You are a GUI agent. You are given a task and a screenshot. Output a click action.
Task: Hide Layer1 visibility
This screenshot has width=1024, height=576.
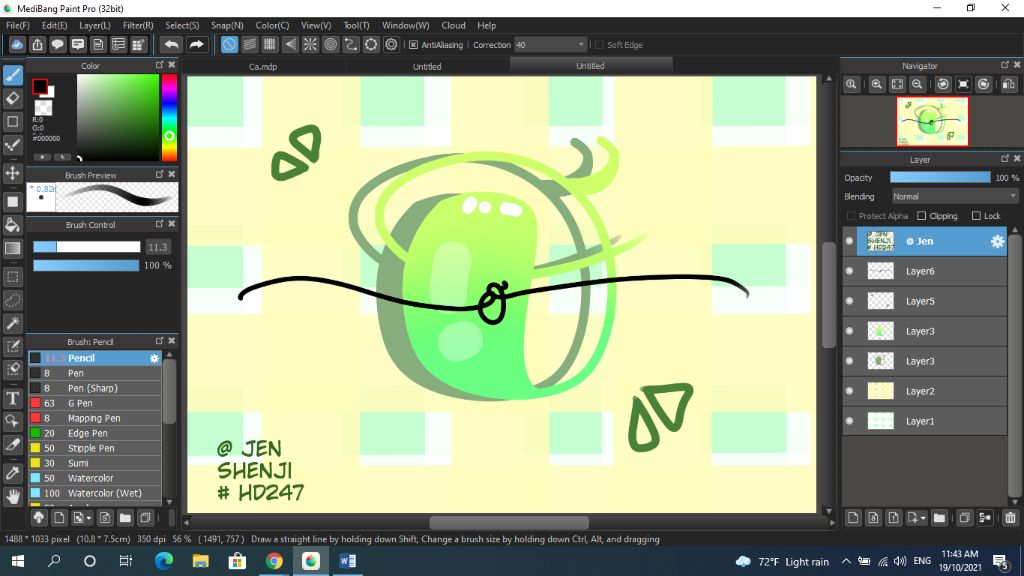pos(850,421)
